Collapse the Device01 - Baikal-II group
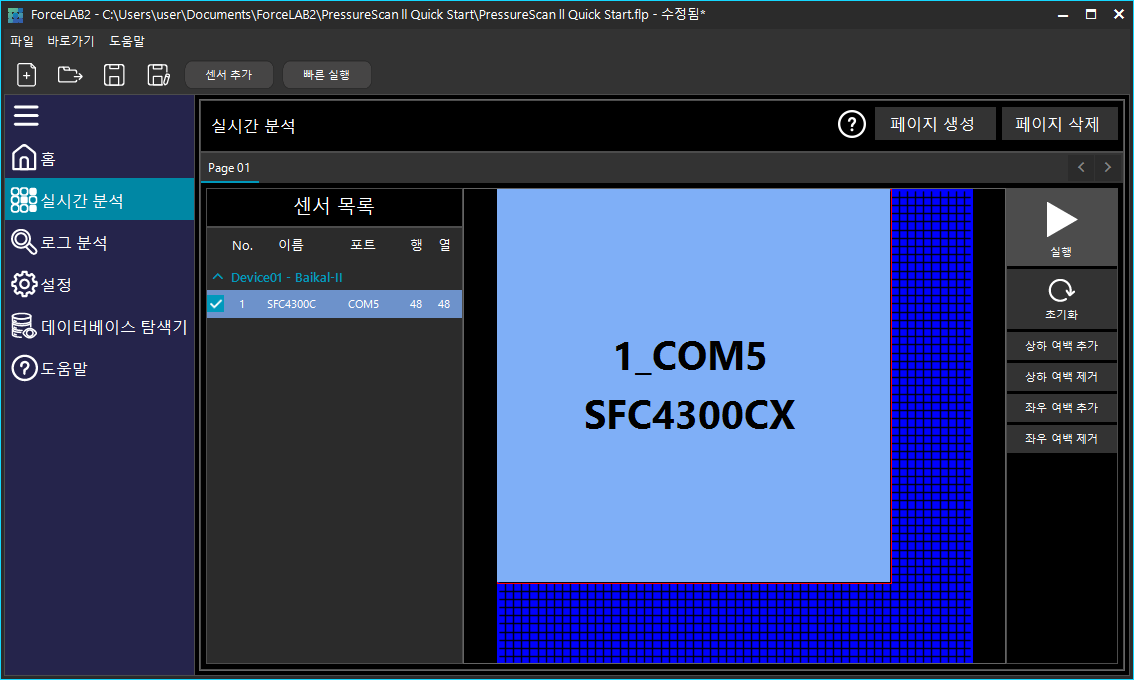The height and width of the screenshot is (680, 1134). [218, 277]
